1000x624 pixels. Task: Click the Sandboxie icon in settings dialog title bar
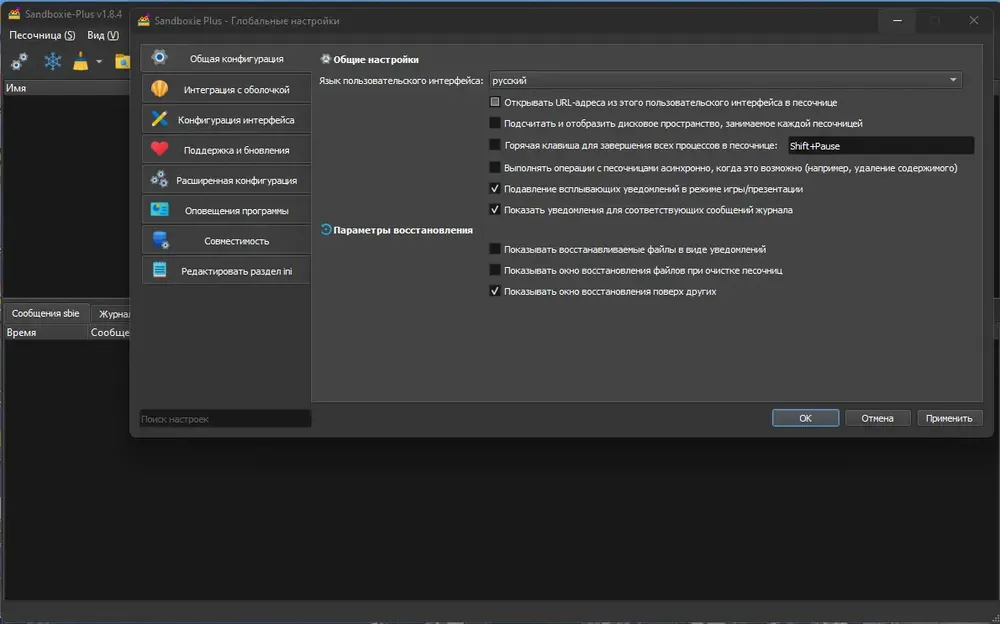143,20
